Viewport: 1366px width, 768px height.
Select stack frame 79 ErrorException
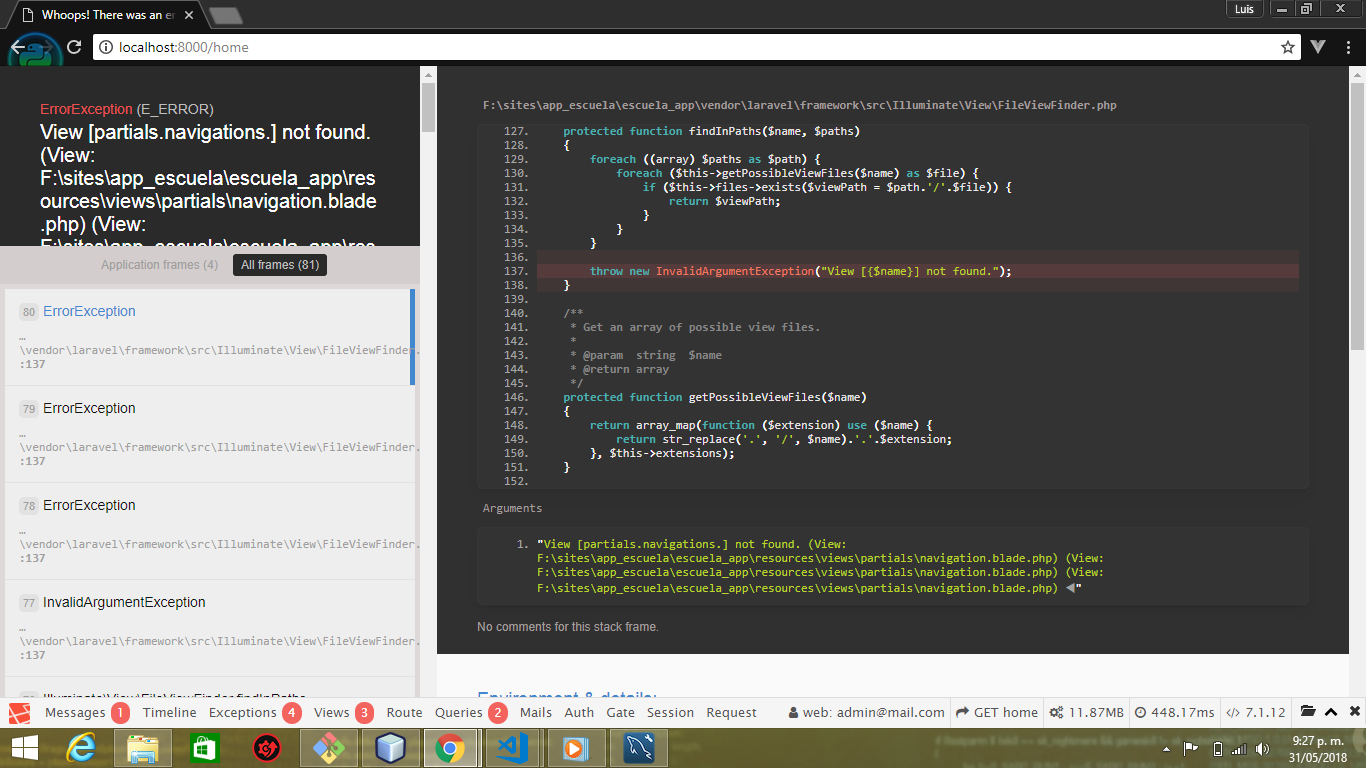click(x=208, y=434)
